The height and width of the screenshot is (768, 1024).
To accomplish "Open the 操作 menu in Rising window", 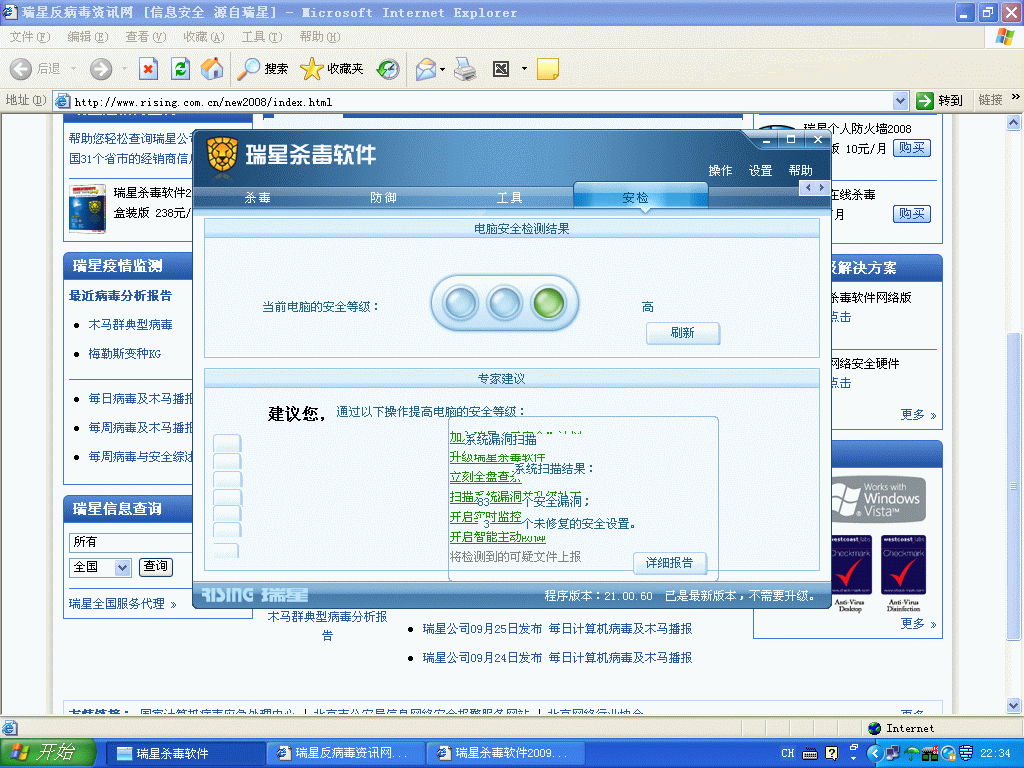I will coord(720,170).
